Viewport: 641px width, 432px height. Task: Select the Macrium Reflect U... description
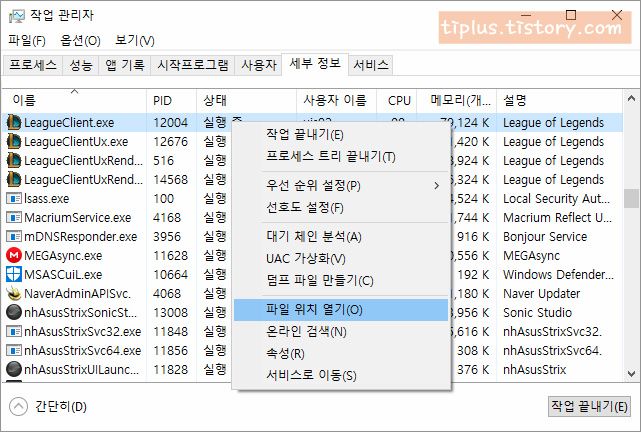558,217
